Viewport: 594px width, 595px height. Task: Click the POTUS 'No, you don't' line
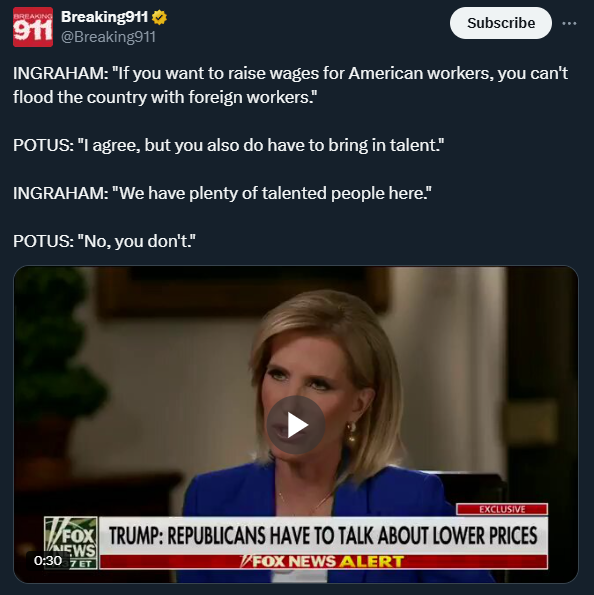click(x=104, y=241)
